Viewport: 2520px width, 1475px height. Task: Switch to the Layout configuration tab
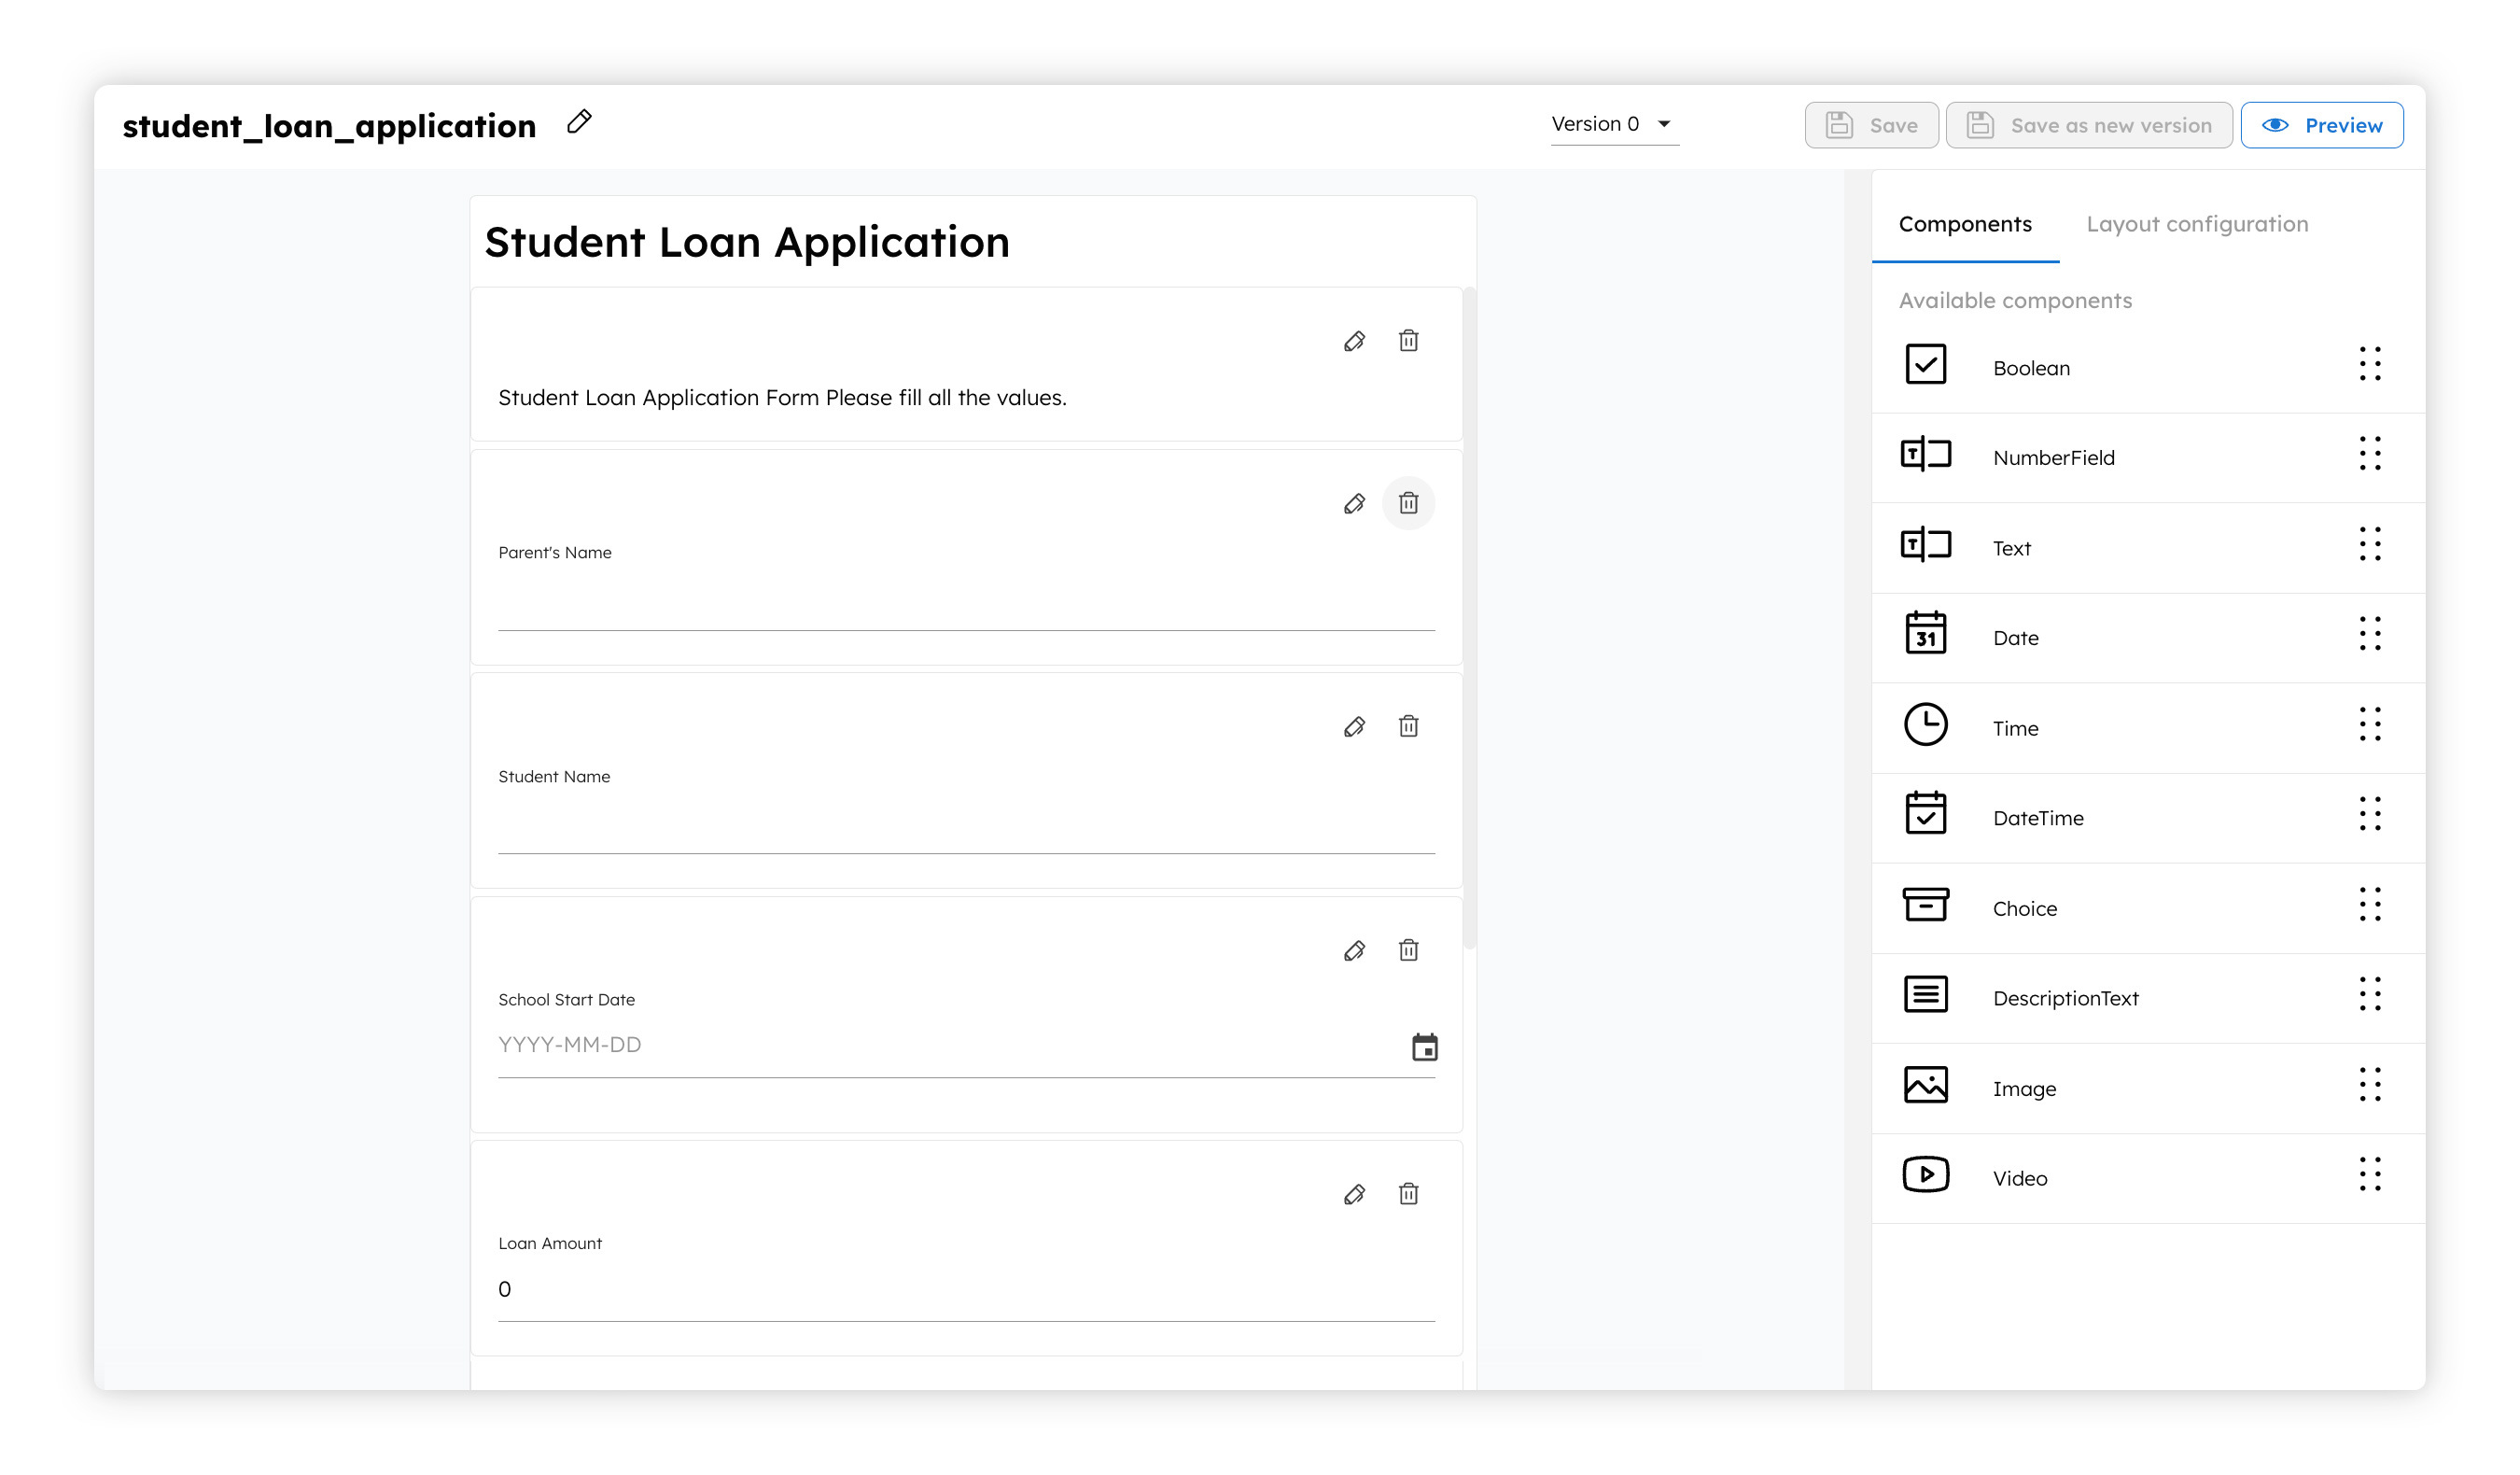pyautogui.click(x=2196, y=223)
